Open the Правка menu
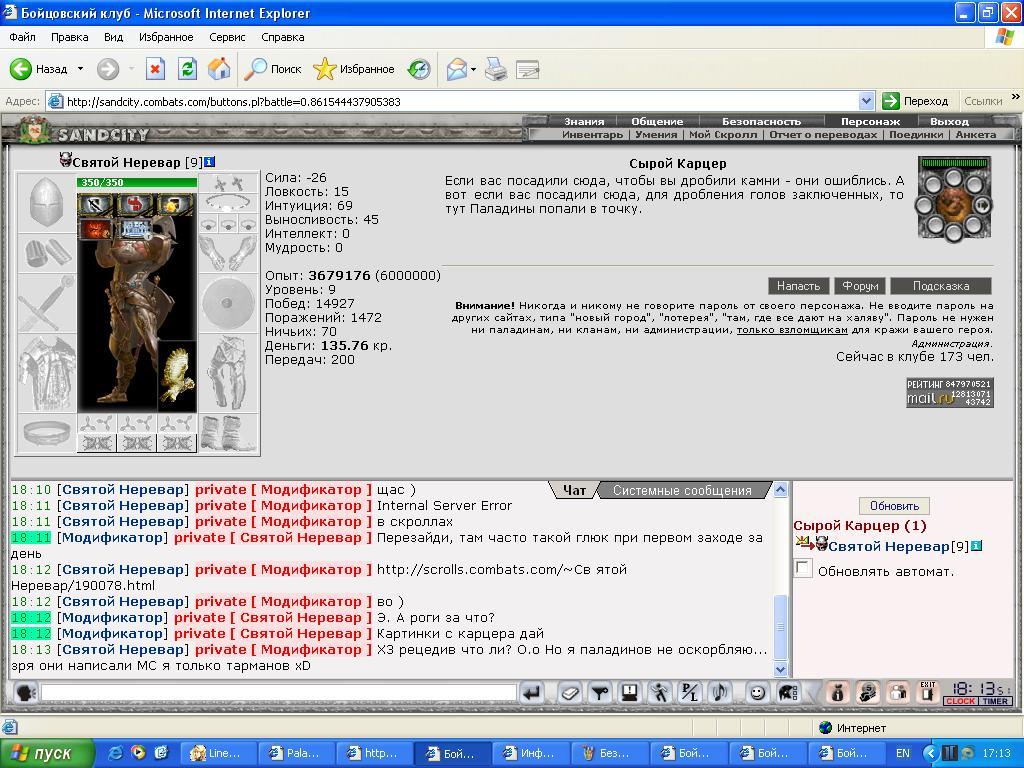 tap(69, 37)
